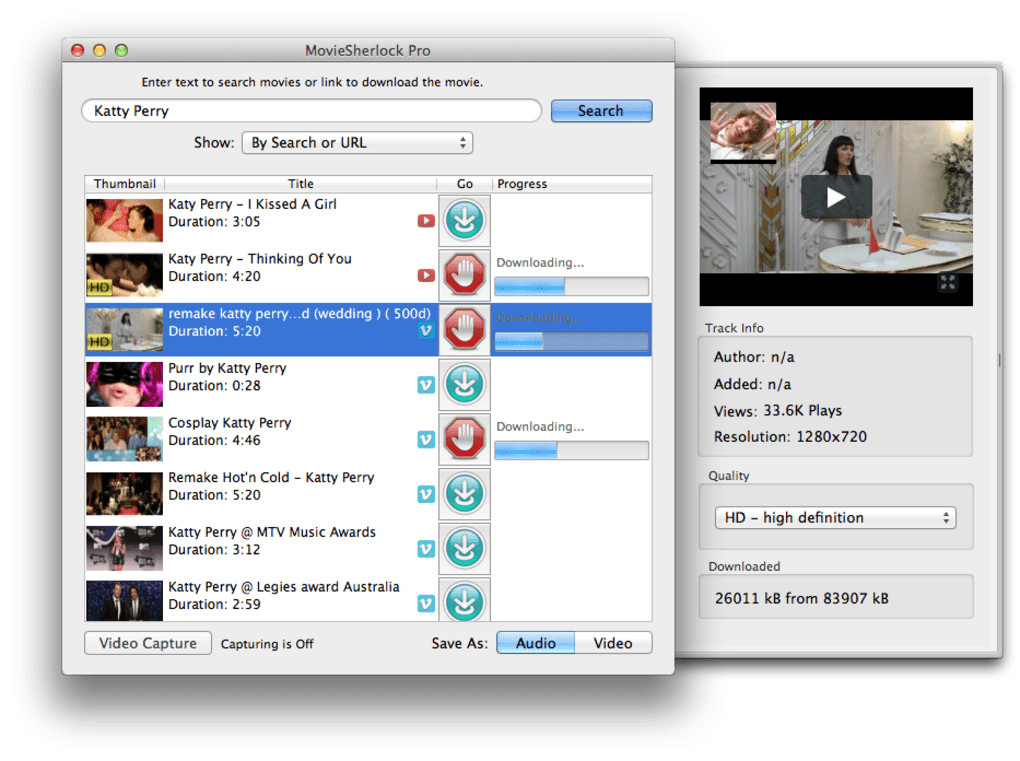Play the preview video
Viewport: 1020px width, 761px height.
836,197
